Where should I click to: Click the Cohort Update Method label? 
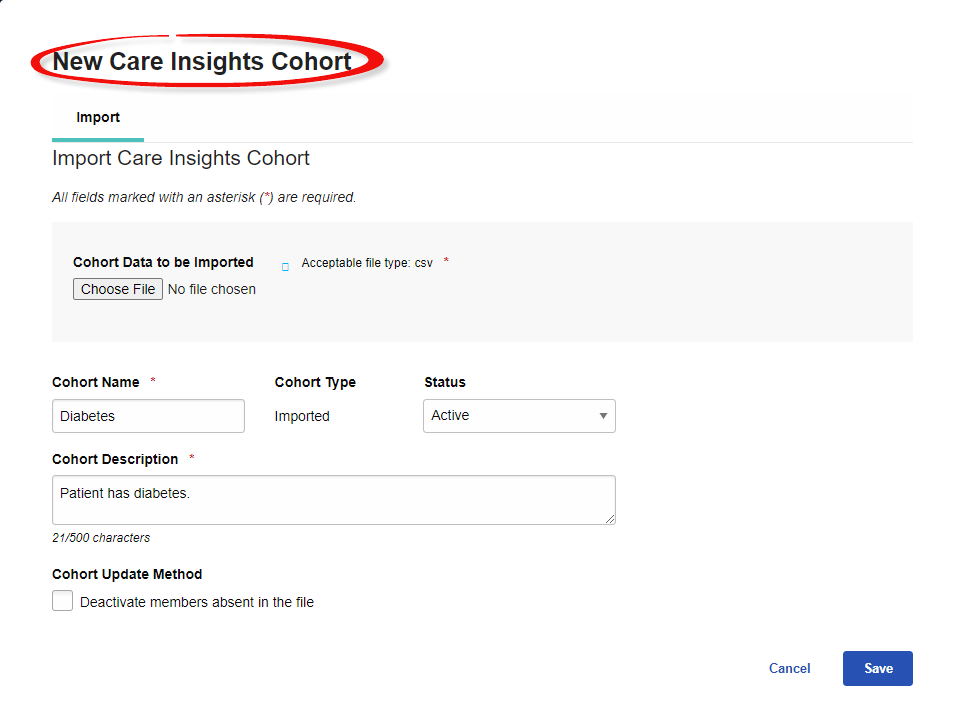[x=127, y=574]
